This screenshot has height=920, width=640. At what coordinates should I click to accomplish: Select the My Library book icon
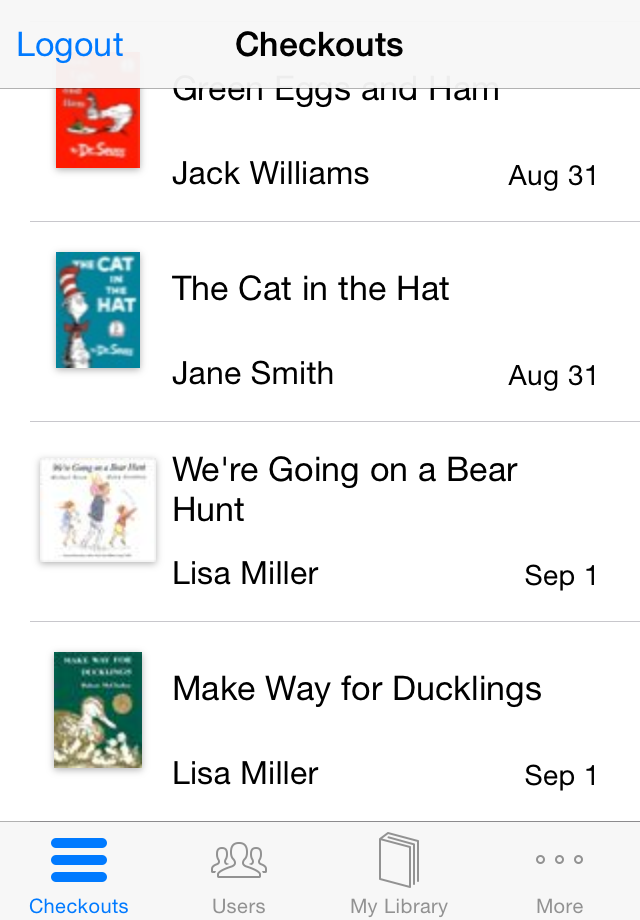pos(399,860)
